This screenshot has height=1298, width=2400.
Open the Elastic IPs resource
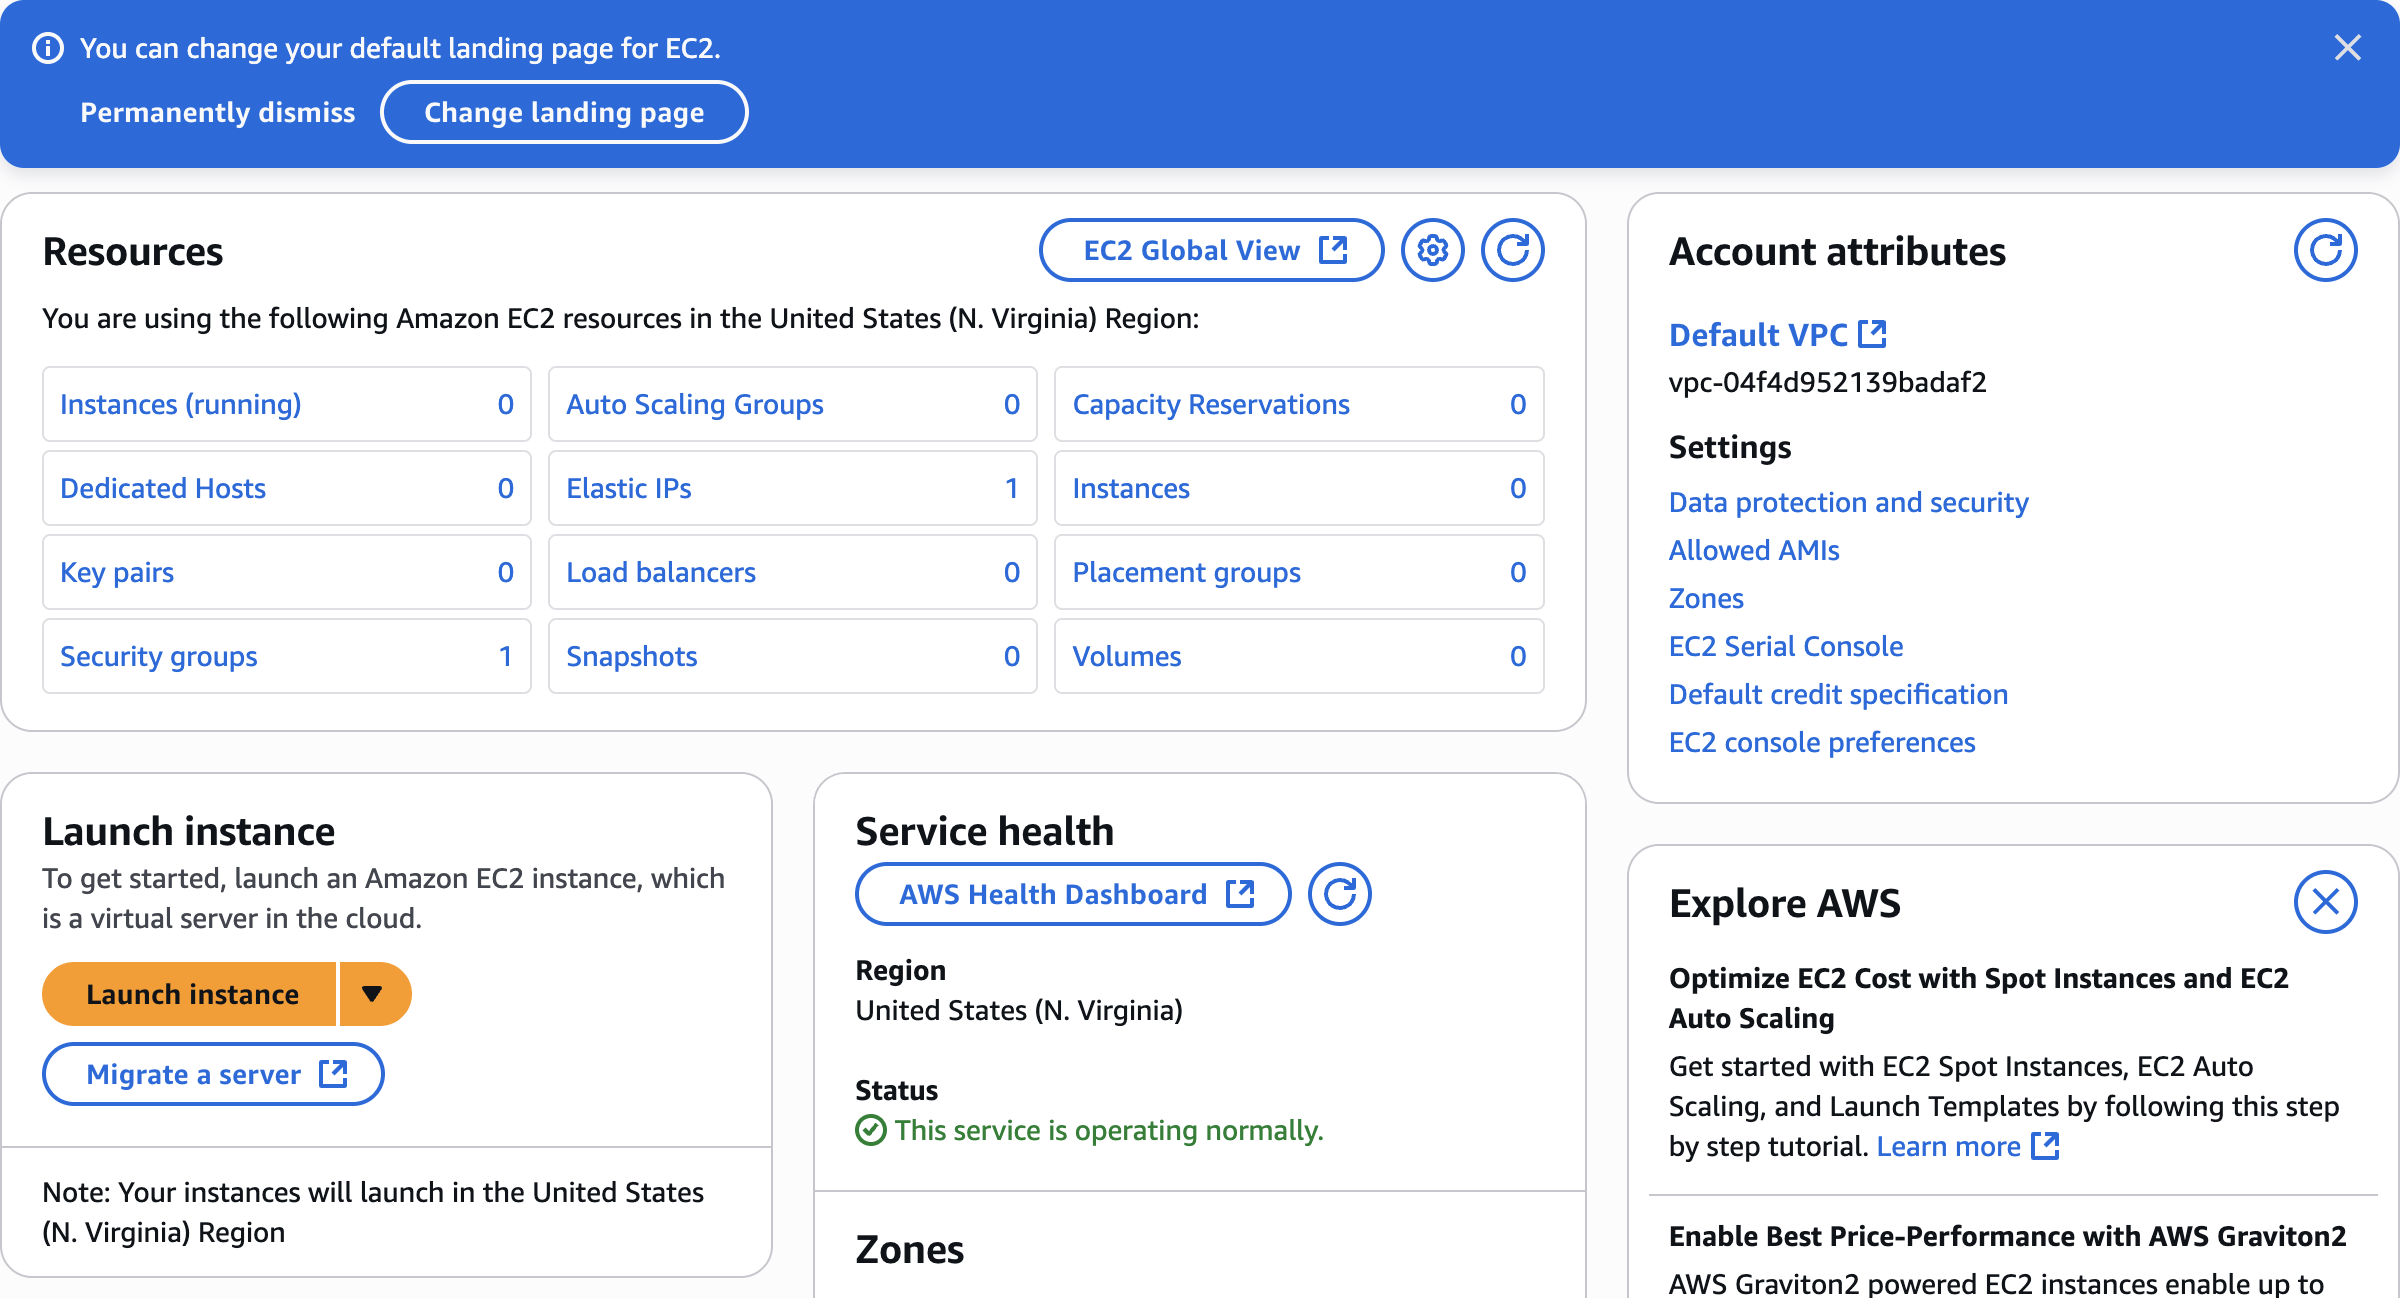pyautogui.click(x=629, y=488)
